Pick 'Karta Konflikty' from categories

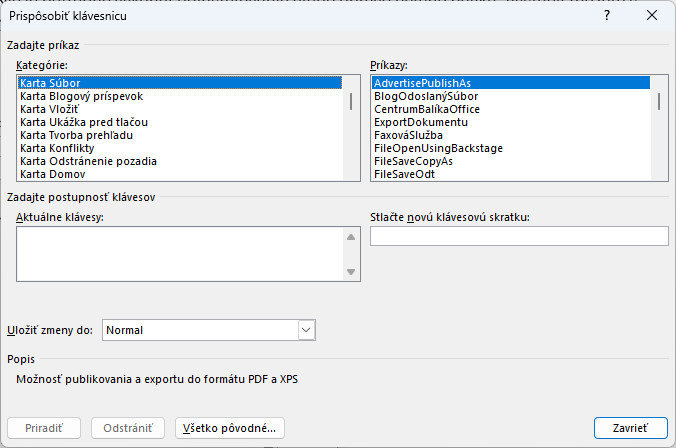tap(57, 148)
